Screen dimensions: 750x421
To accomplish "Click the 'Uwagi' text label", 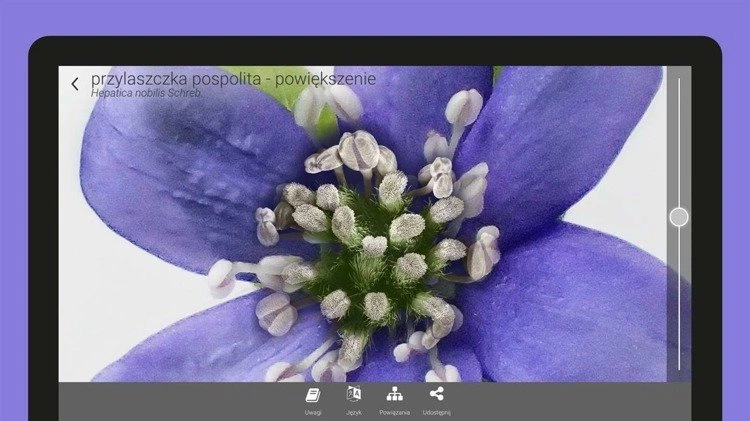I will click(313, 411).
